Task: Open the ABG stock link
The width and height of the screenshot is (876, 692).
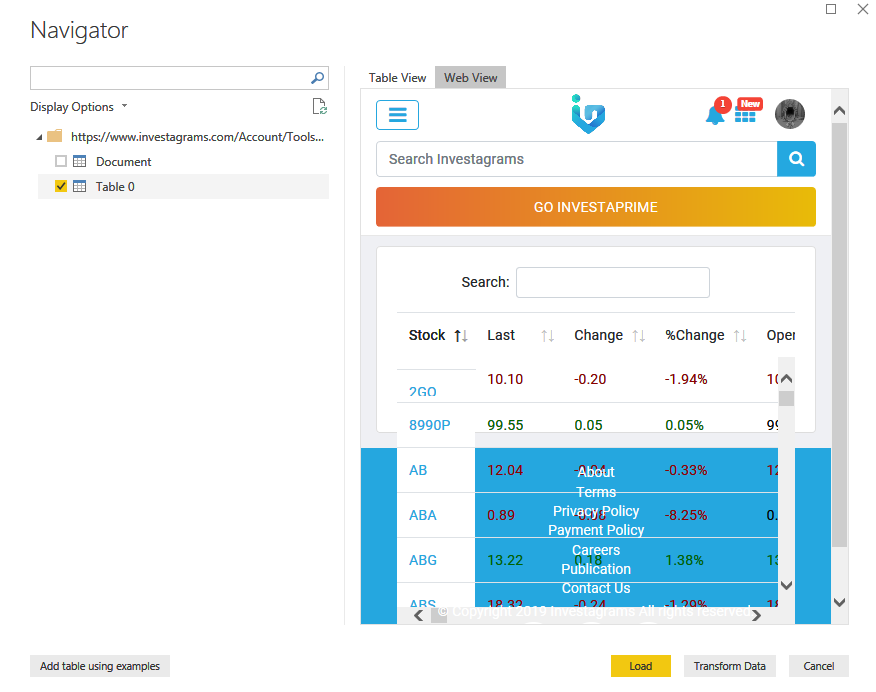Action: [423, 560]
